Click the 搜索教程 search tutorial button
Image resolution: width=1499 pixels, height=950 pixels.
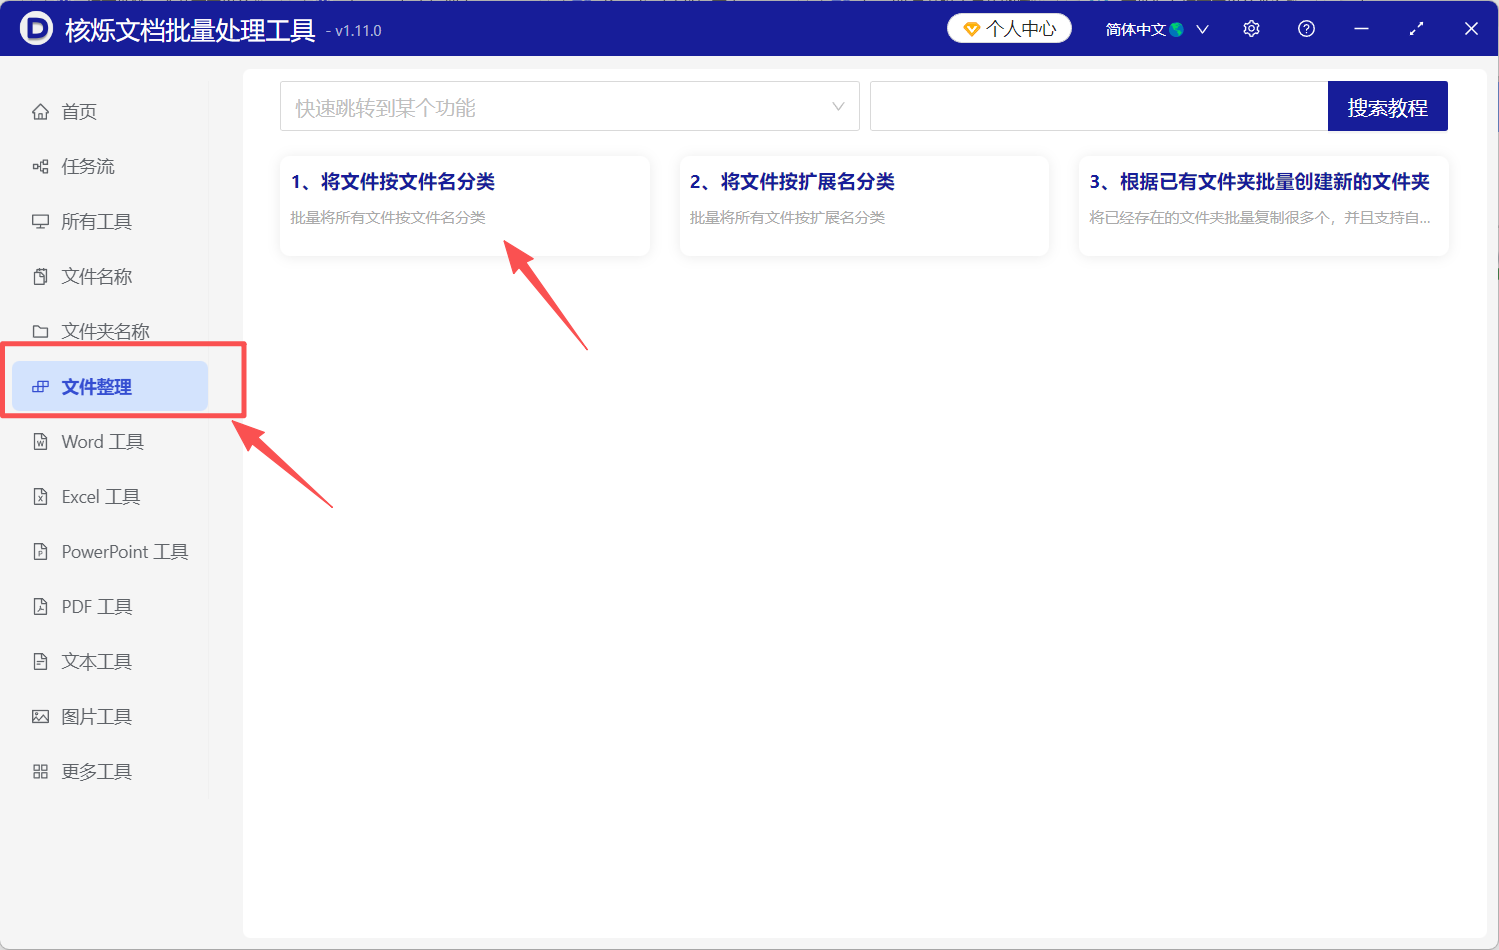pyautogui.click(x=1387, y=105)
